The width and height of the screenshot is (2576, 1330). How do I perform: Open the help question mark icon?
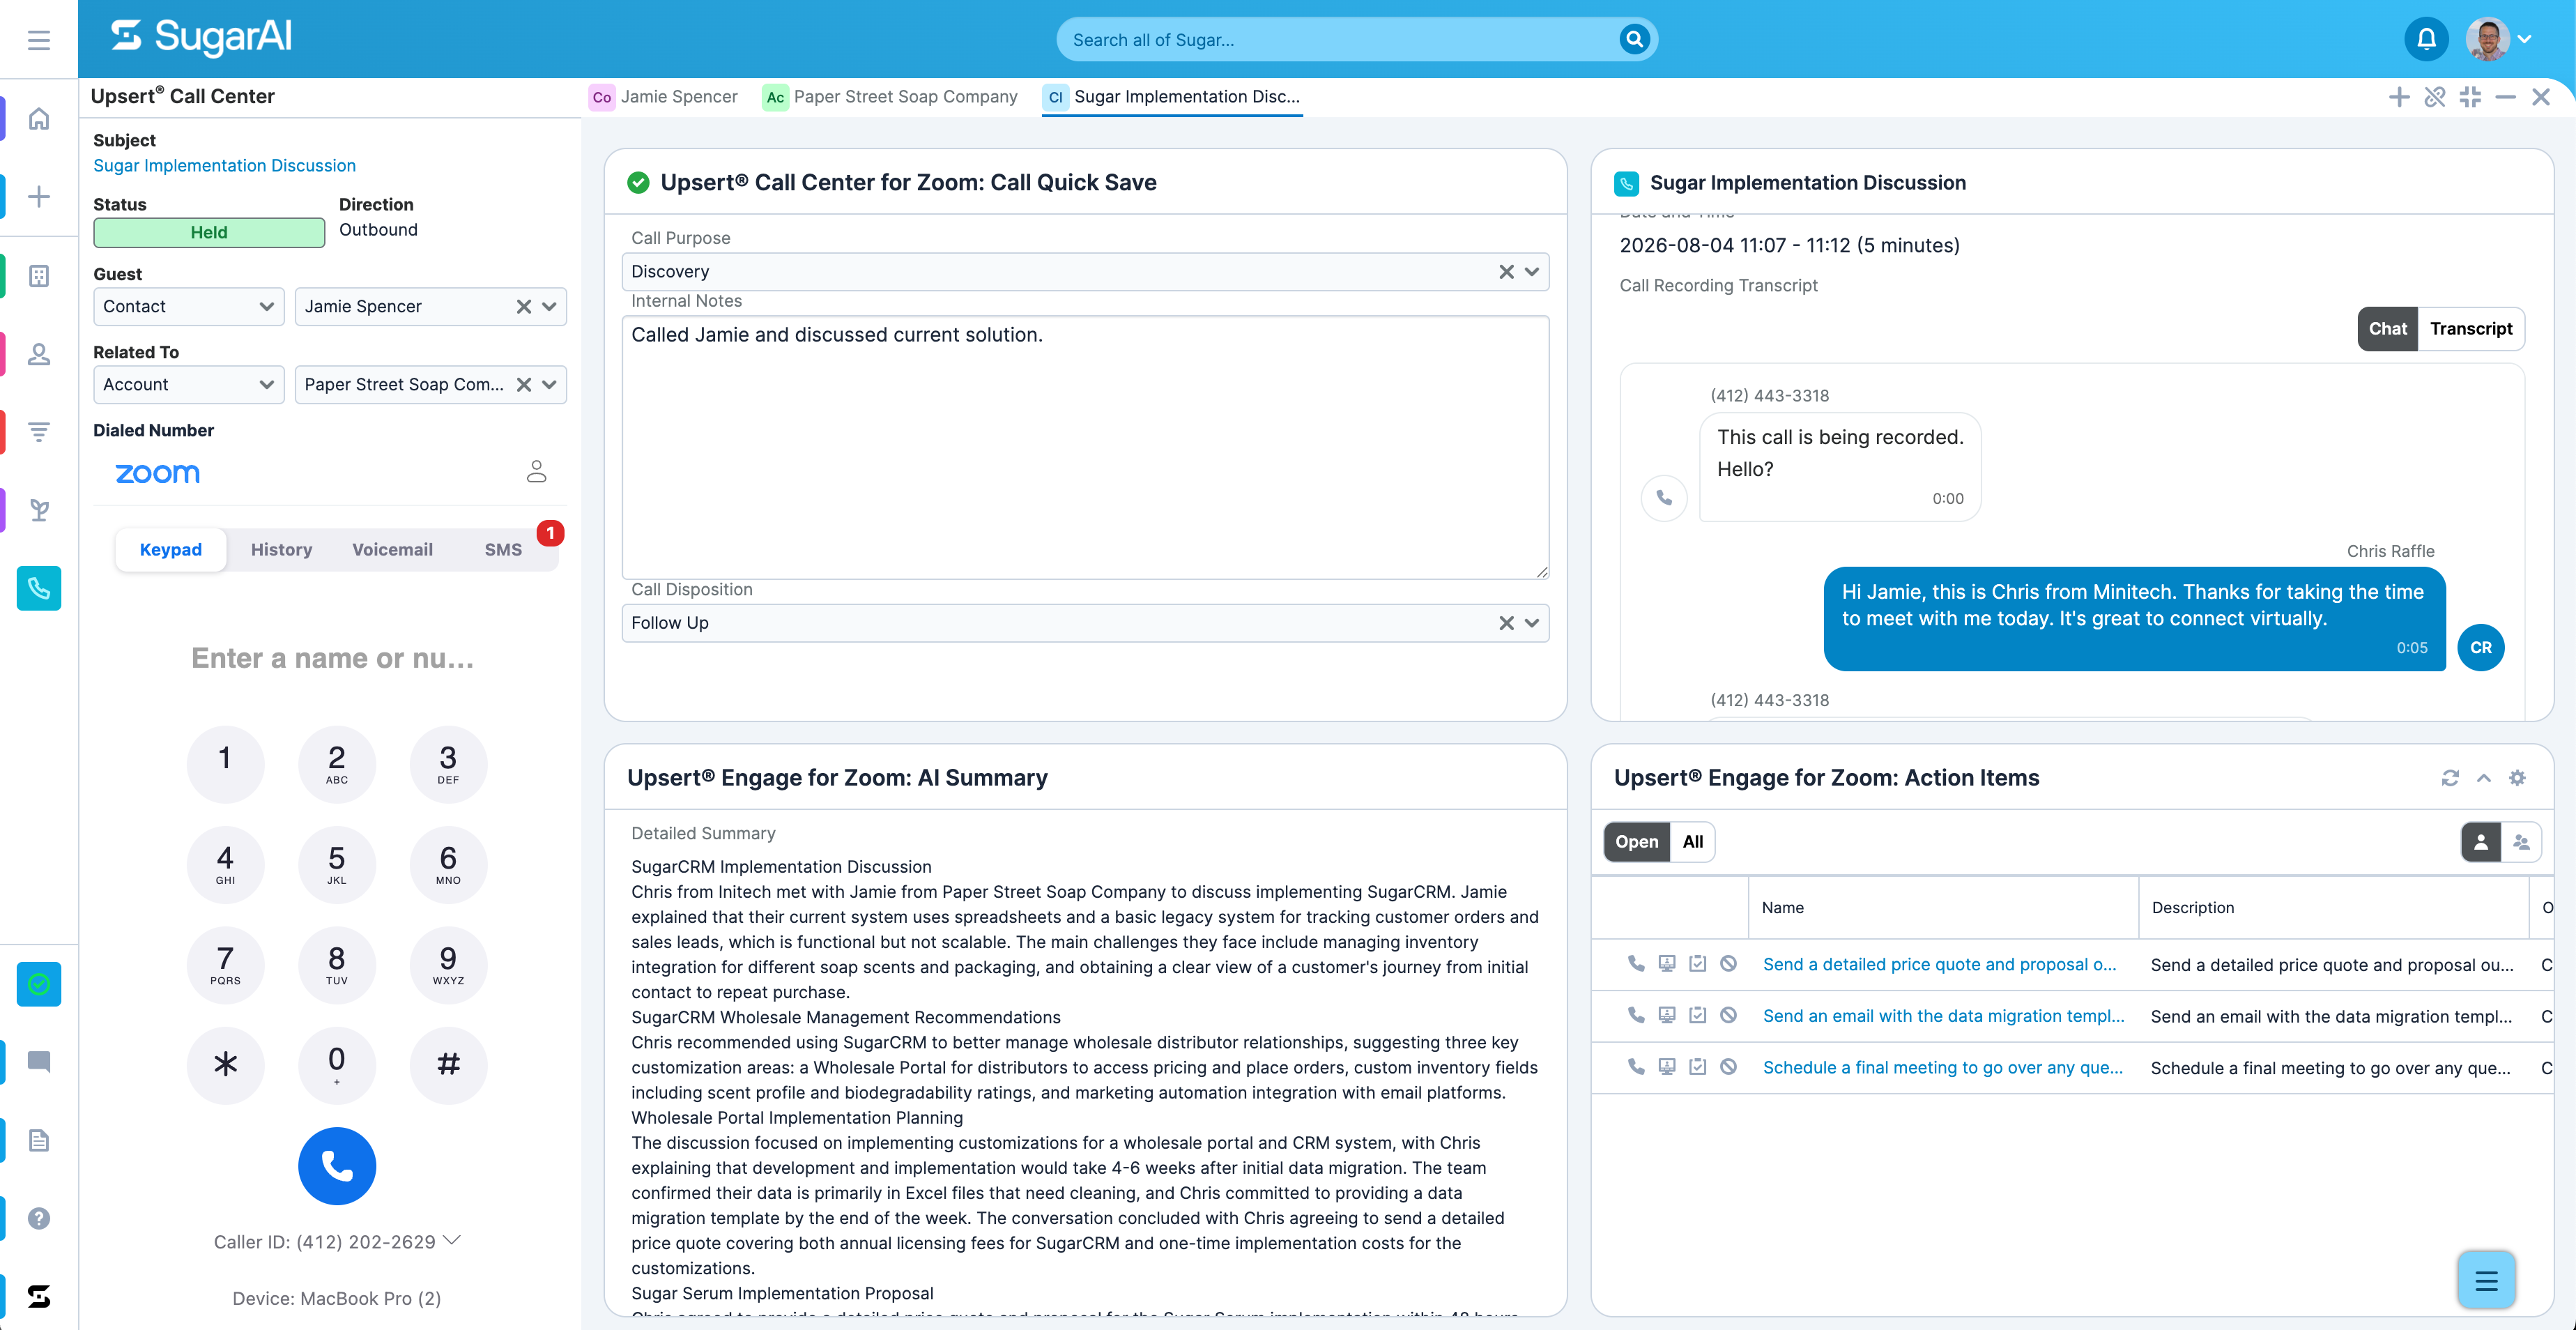38,1218
